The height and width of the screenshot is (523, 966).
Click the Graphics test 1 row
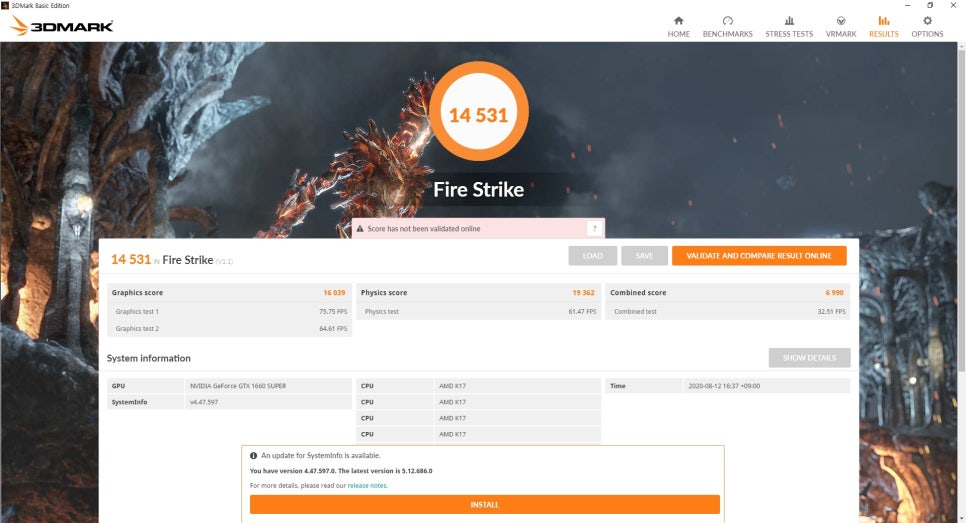229,312
